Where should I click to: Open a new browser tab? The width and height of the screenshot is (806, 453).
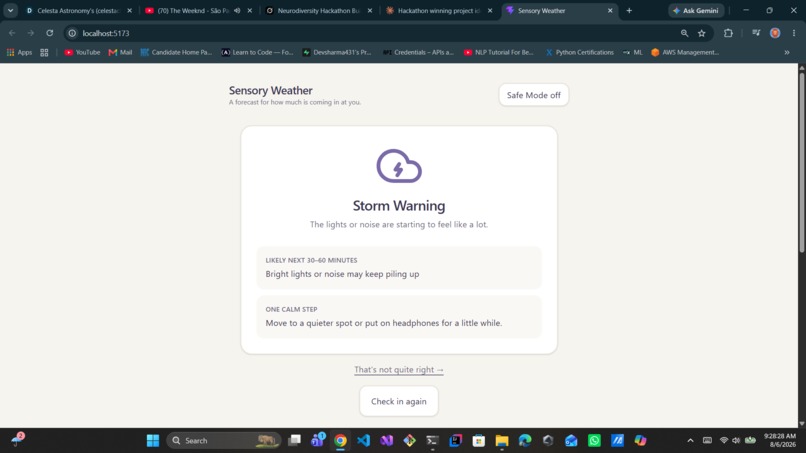click(x=629, y=10)
